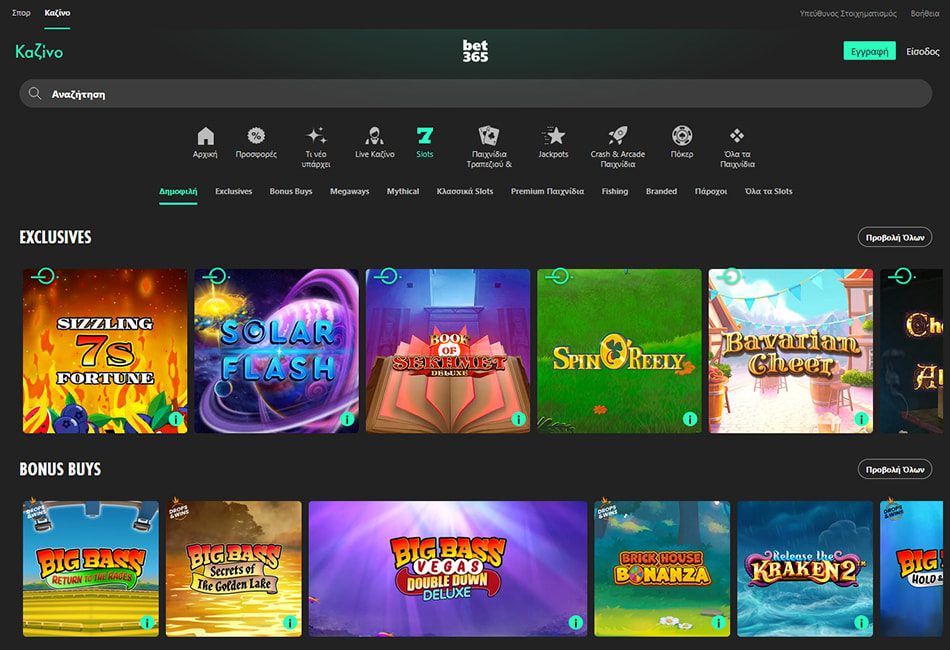The width and height of the screenshot is (950, 650).
Task: Open the Live Καζίνο dealer icon
Action: click(375, 137)
